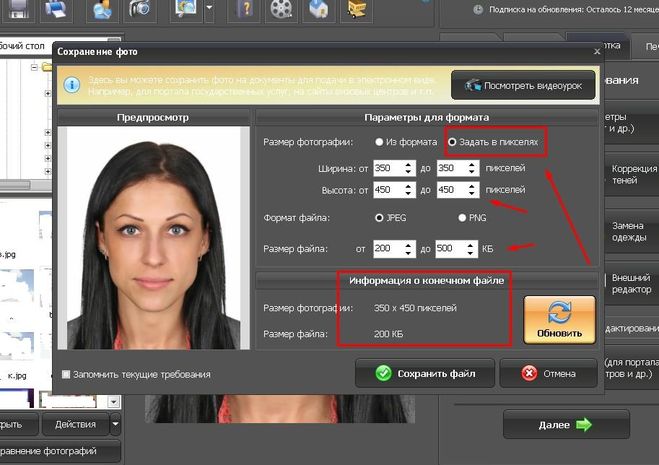The image size is (659, 465).
Task: Open the help question-mark toolbar icon
Action: click(246, 10)
